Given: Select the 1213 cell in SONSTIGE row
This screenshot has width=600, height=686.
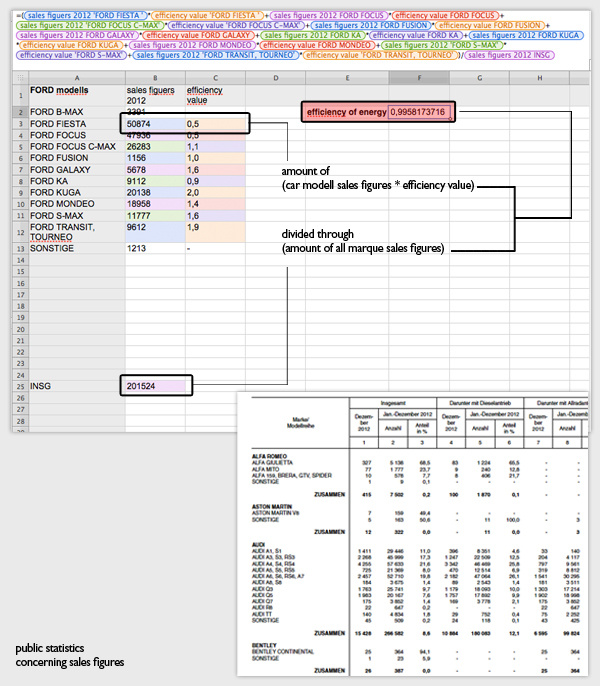Looking at the screenshot, I should [155, 248].
